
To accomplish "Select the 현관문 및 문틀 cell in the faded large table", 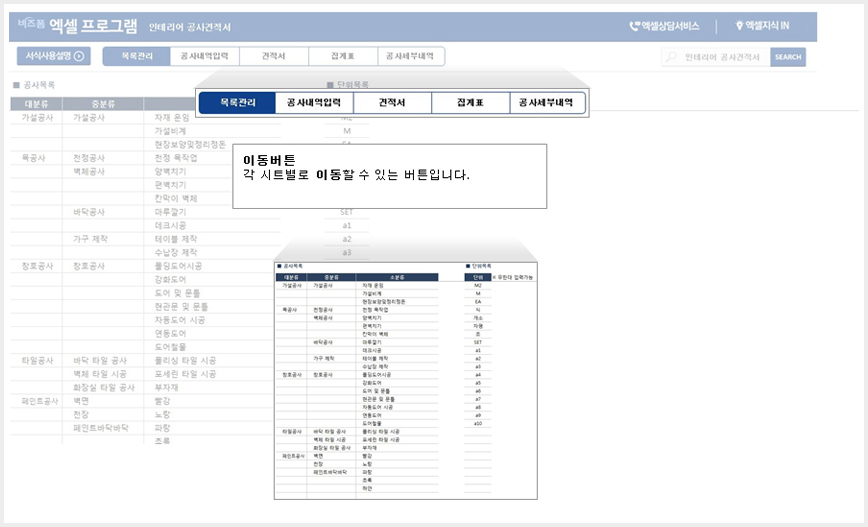I will 181,306.
